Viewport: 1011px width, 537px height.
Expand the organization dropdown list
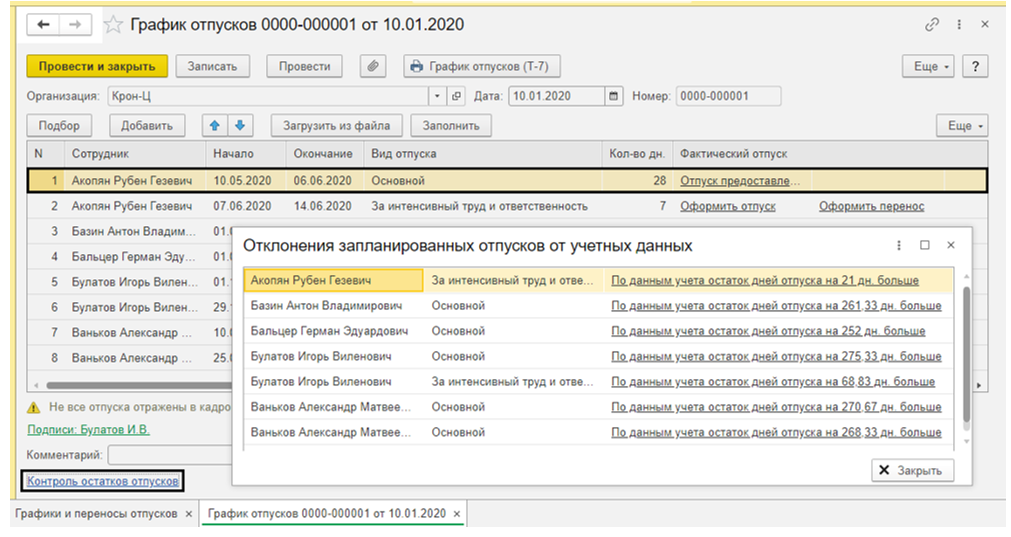(x=437, y=96)
